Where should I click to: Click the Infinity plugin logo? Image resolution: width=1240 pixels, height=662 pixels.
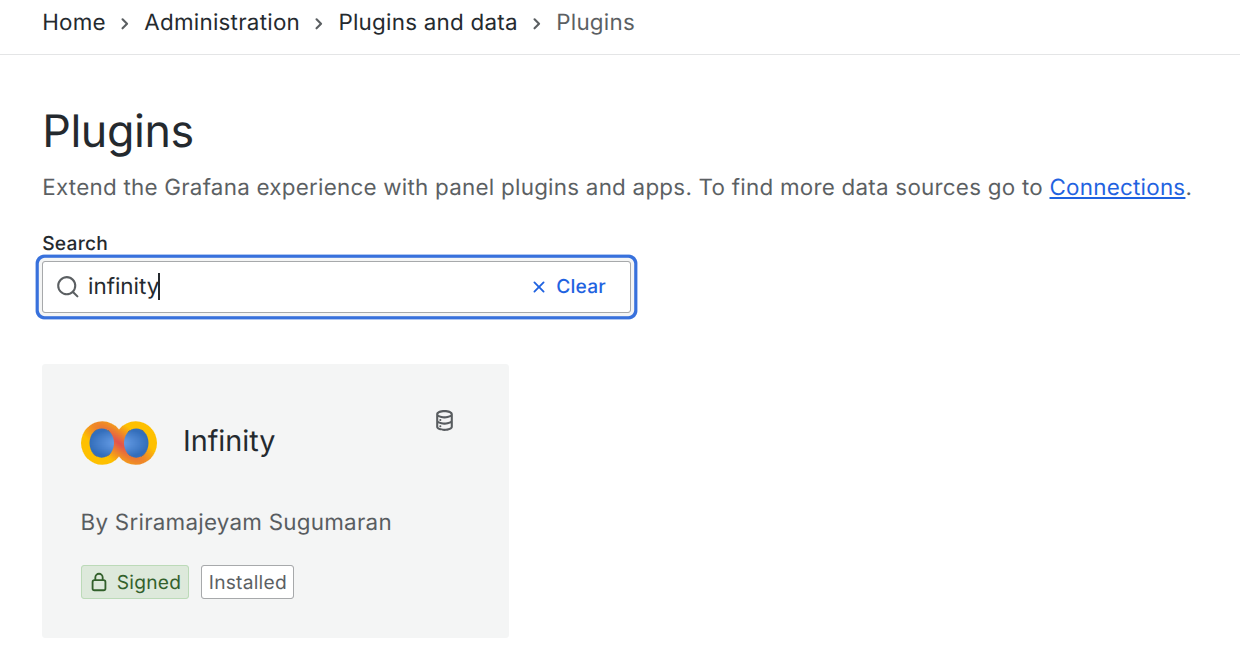118,442
